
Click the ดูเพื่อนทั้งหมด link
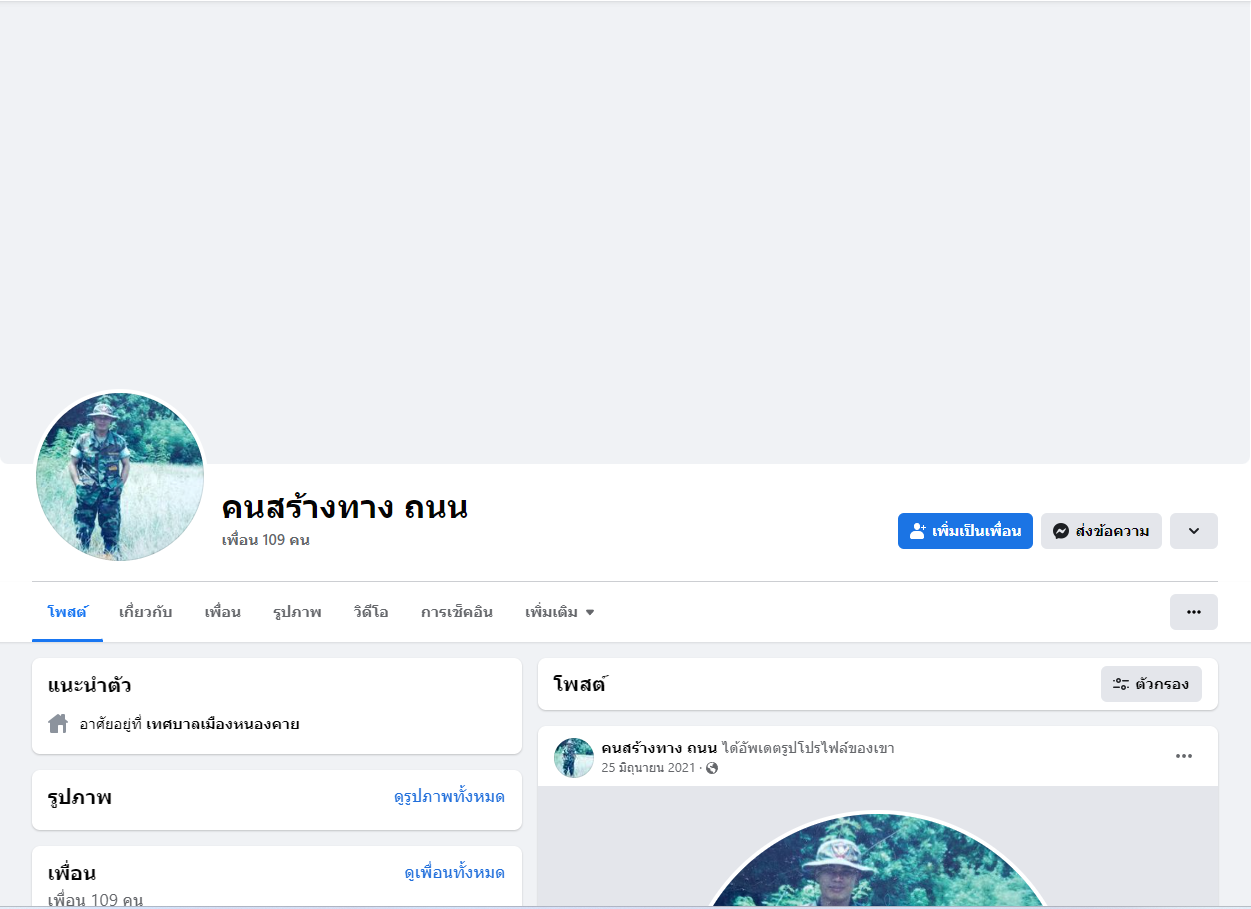point(454,873)
